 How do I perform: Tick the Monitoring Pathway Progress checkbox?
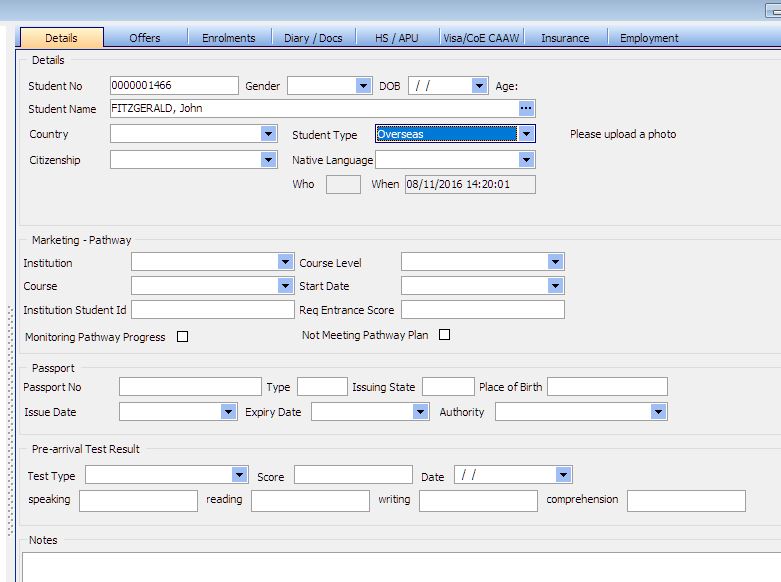point(182,337)
